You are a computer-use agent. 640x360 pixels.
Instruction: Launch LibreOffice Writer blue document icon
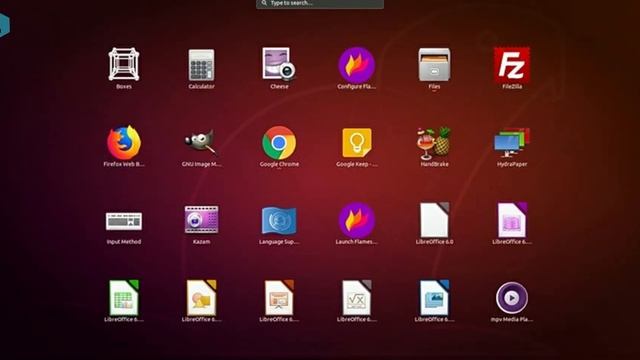pyautogui.click(x=435, y=298)
